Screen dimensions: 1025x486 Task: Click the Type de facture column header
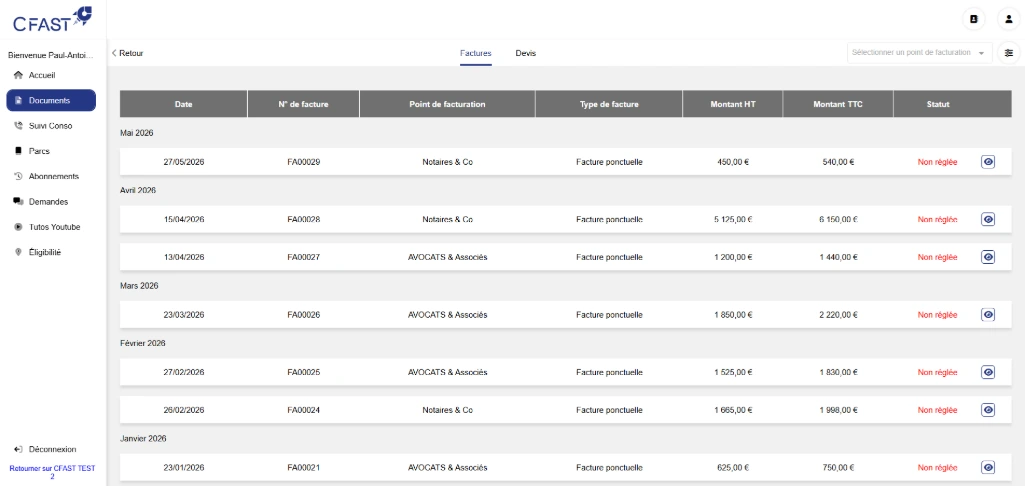609,104
